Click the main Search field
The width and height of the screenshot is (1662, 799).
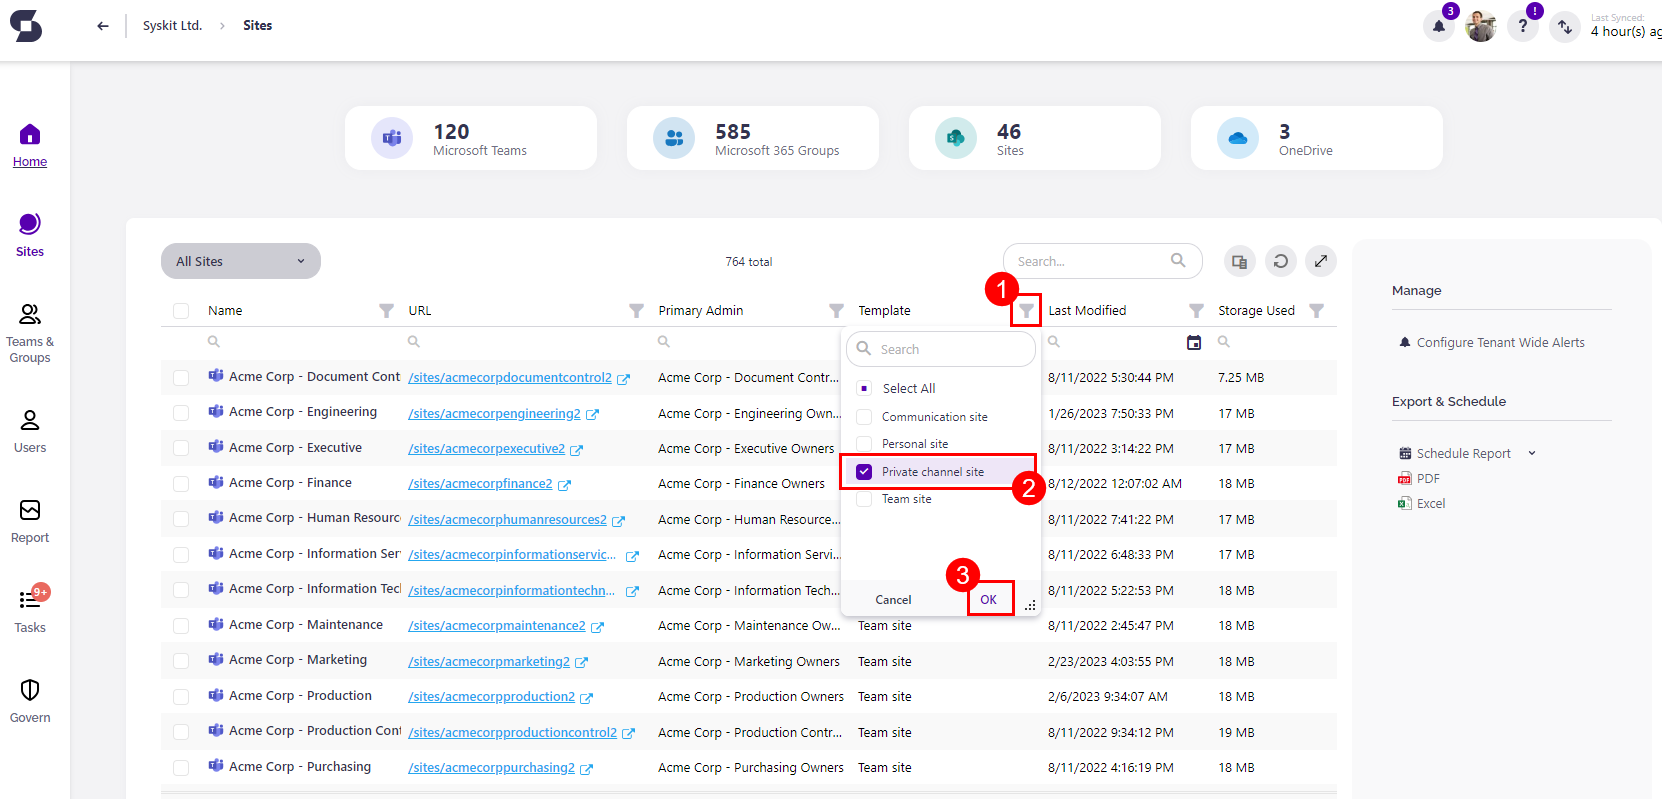tap(1103, 261)
